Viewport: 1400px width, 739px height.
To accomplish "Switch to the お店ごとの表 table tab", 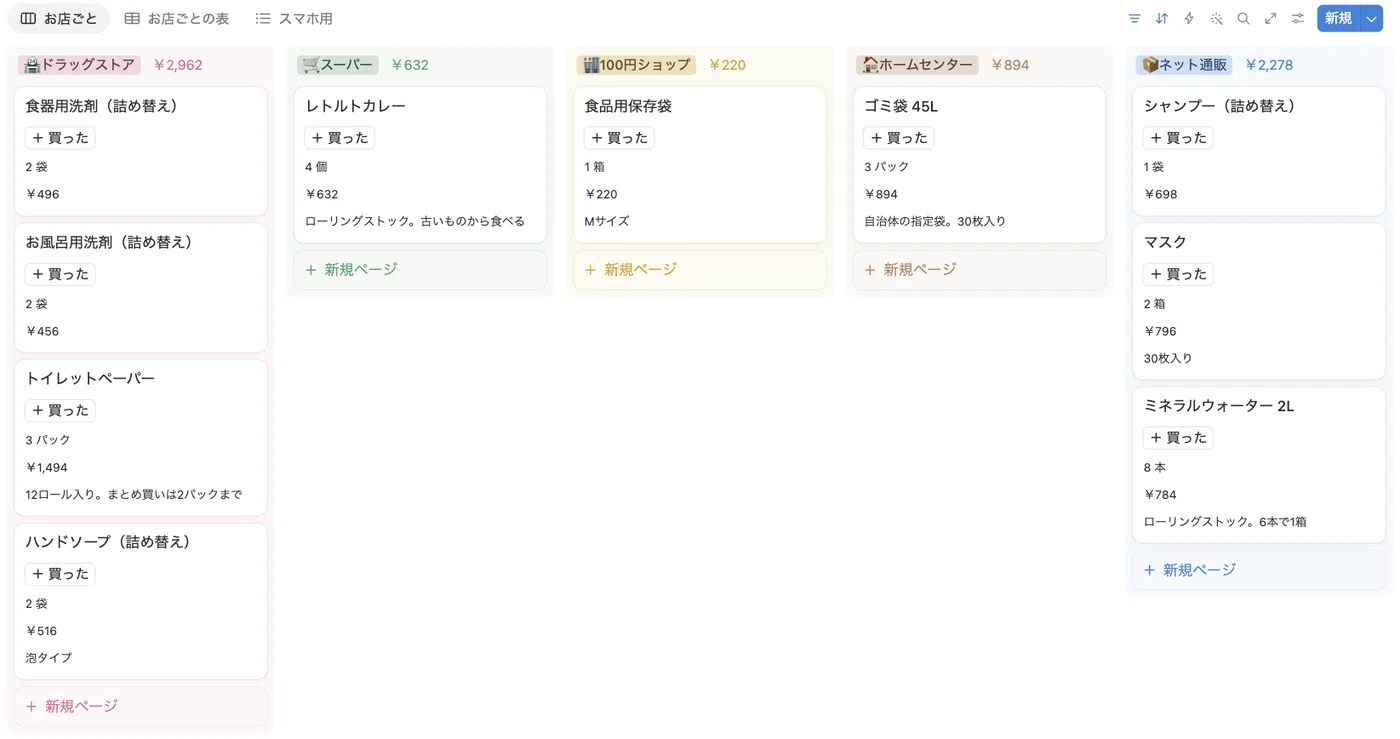I will click(176, 18).
